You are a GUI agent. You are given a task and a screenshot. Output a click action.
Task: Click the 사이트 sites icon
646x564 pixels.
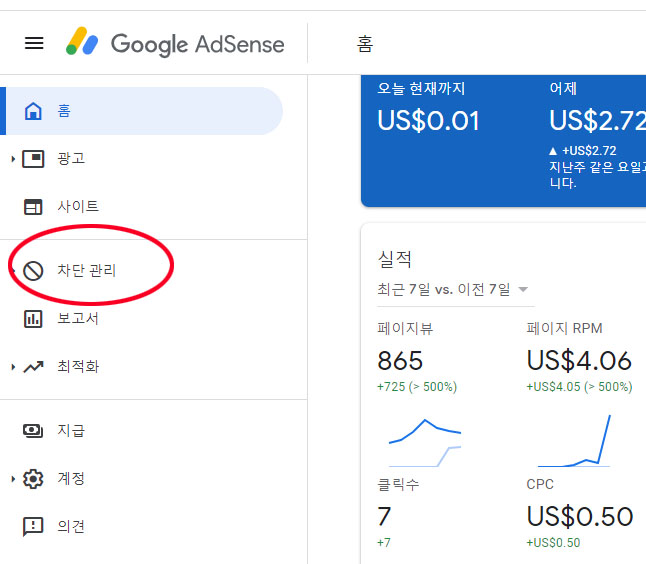click(x=33, y=206)
